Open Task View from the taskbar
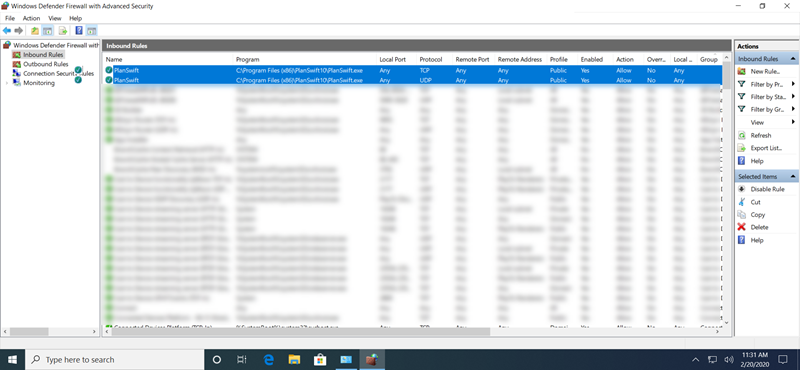 [x=242, y=359]
